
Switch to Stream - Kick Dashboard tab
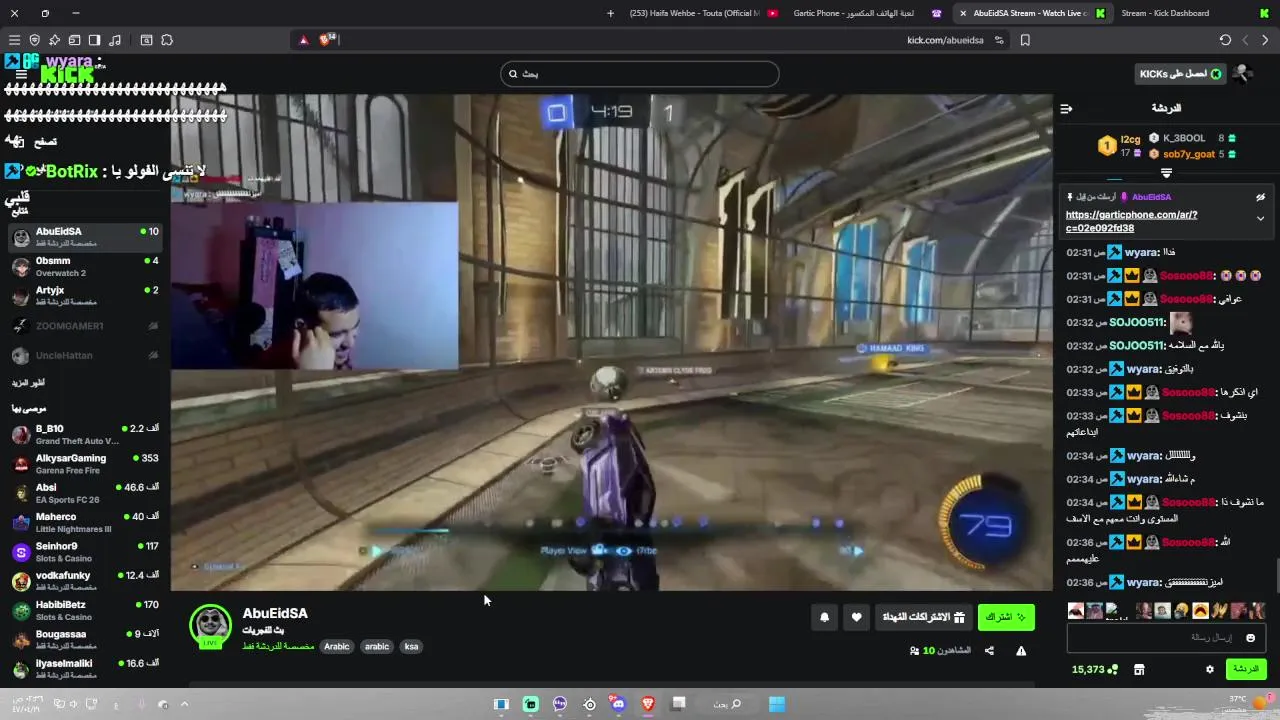[x=1193, y=13]
